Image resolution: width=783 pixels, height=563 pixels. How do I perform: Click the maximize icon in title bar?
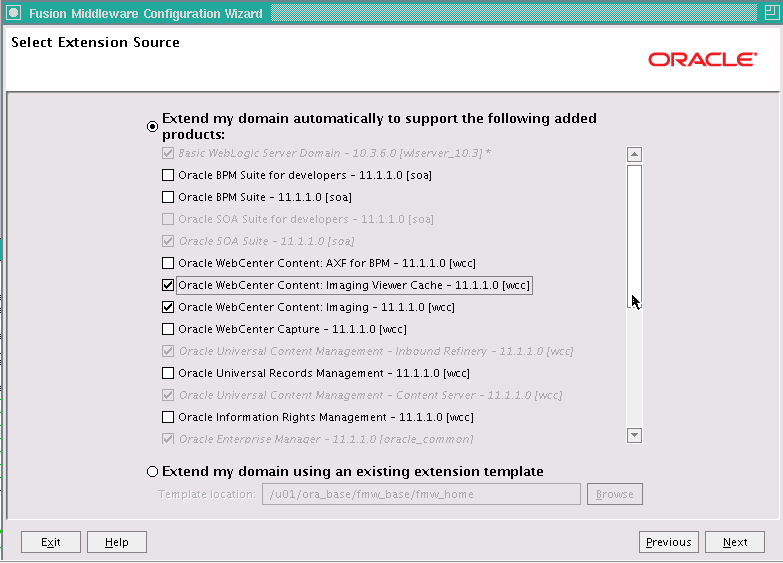772,12
